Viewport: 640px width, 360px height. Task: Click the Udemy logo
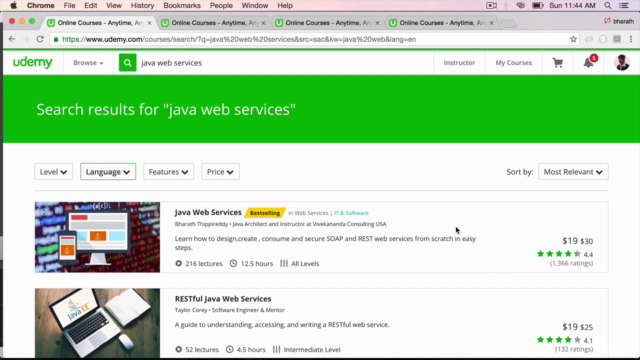(33, 62)
